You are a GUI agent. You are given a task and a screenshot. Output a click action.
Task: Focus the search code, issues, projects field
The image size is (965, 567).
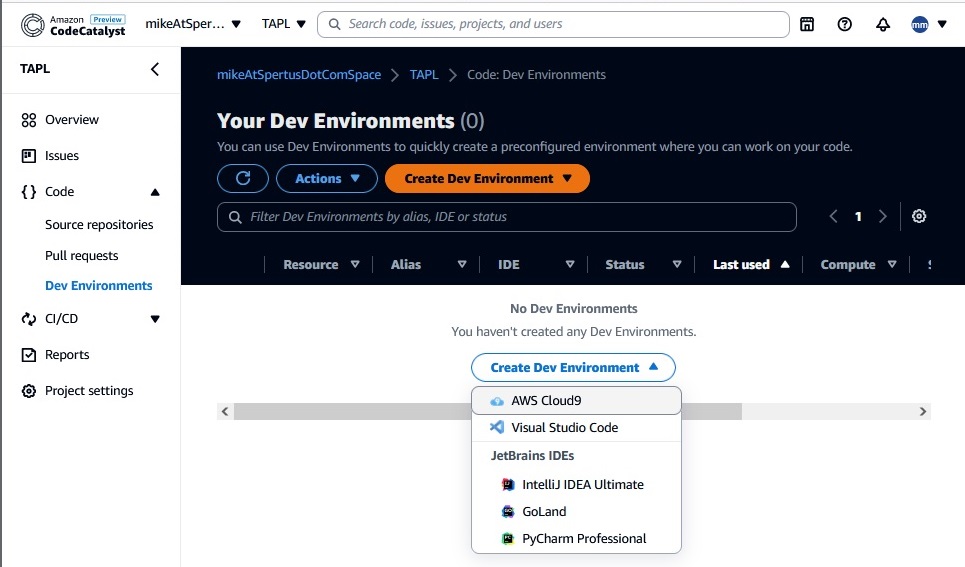(x=553, y=24)
